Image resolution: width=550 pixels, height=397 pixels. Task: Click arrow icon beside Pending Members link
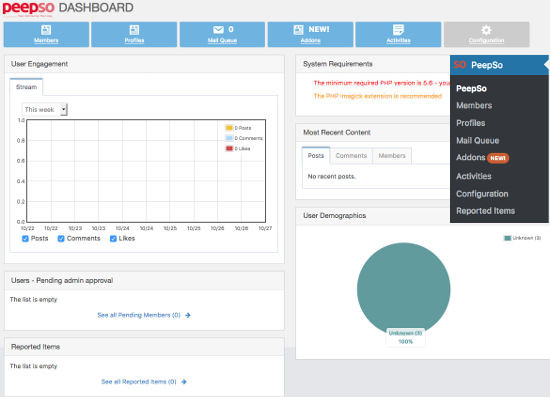point(188,315)
